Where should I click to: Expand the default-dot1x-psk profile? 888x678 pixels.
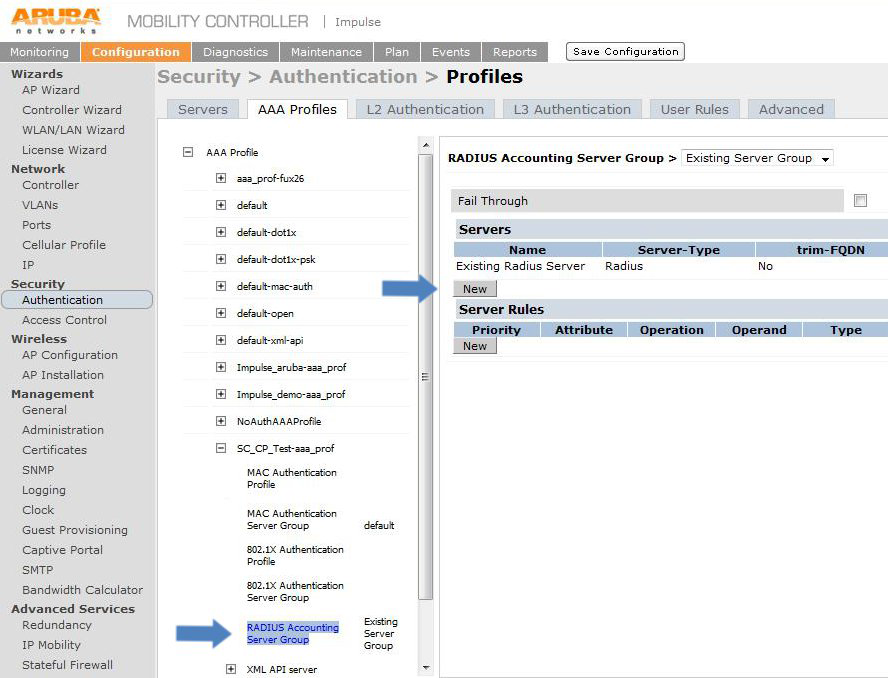[221, 259]
